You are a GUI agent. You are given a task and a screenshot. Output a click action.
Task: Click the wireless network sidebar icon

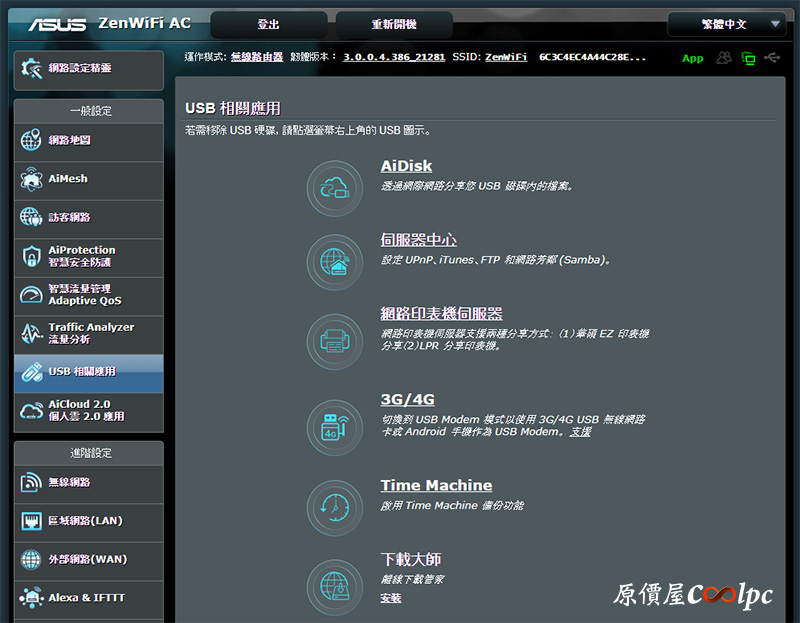tap(31, 482)
